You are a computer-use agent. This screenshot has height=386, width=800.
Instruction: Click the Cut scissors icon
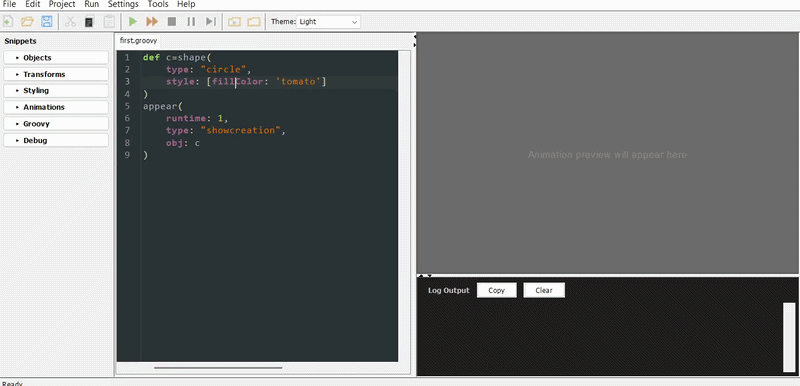click(x=70, y=21)
